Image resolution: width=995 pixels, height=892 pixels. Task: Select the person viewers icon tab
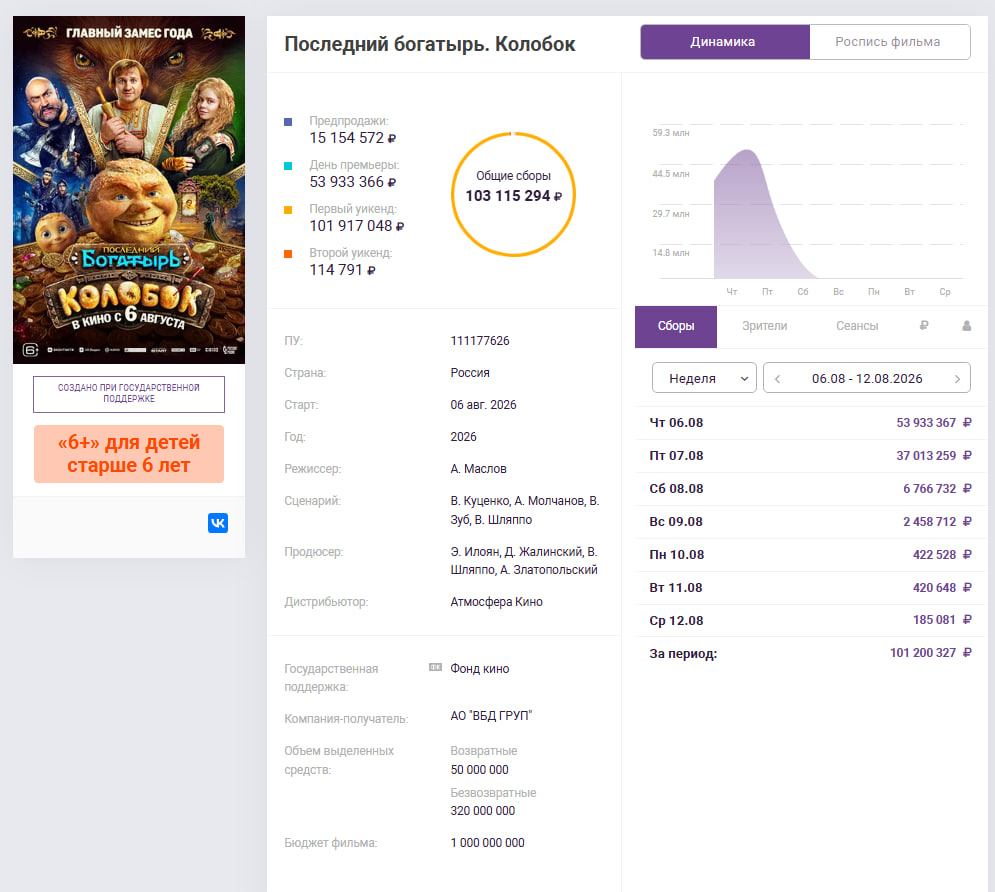[966, 325]
